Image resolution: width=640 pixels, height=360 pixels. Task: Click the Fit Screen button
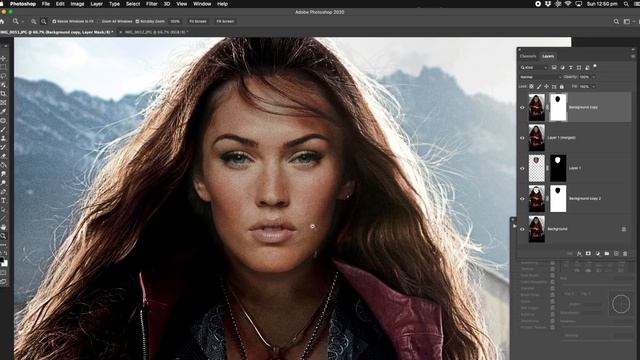pyautogui.click(x=198, y=21)
